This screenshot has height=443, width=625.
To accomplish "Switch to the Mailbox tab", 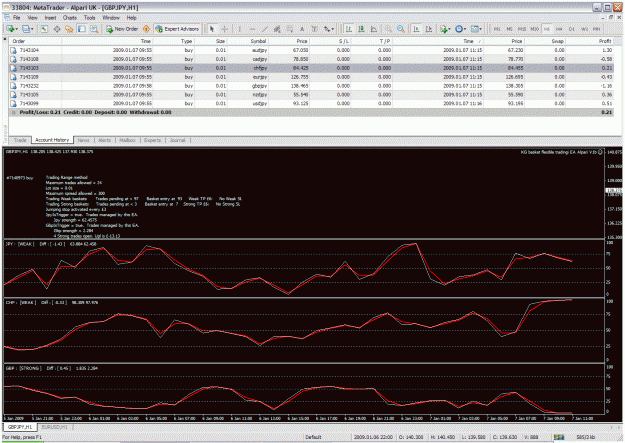I will 128,140.
